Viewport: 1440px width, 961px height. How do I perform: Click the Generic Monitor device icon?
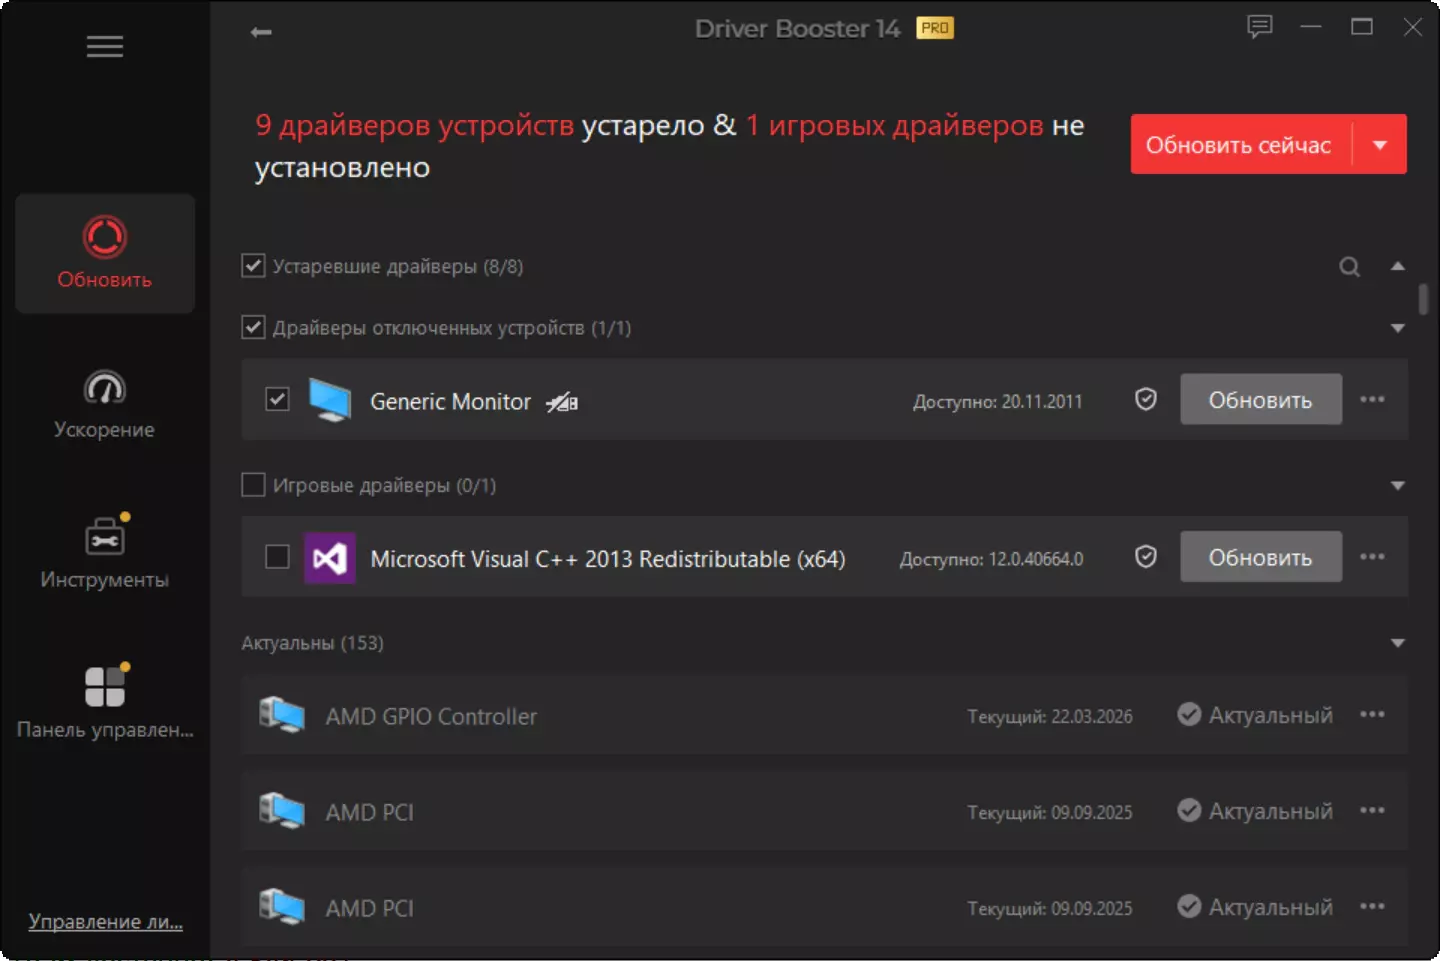click(330, 400)
